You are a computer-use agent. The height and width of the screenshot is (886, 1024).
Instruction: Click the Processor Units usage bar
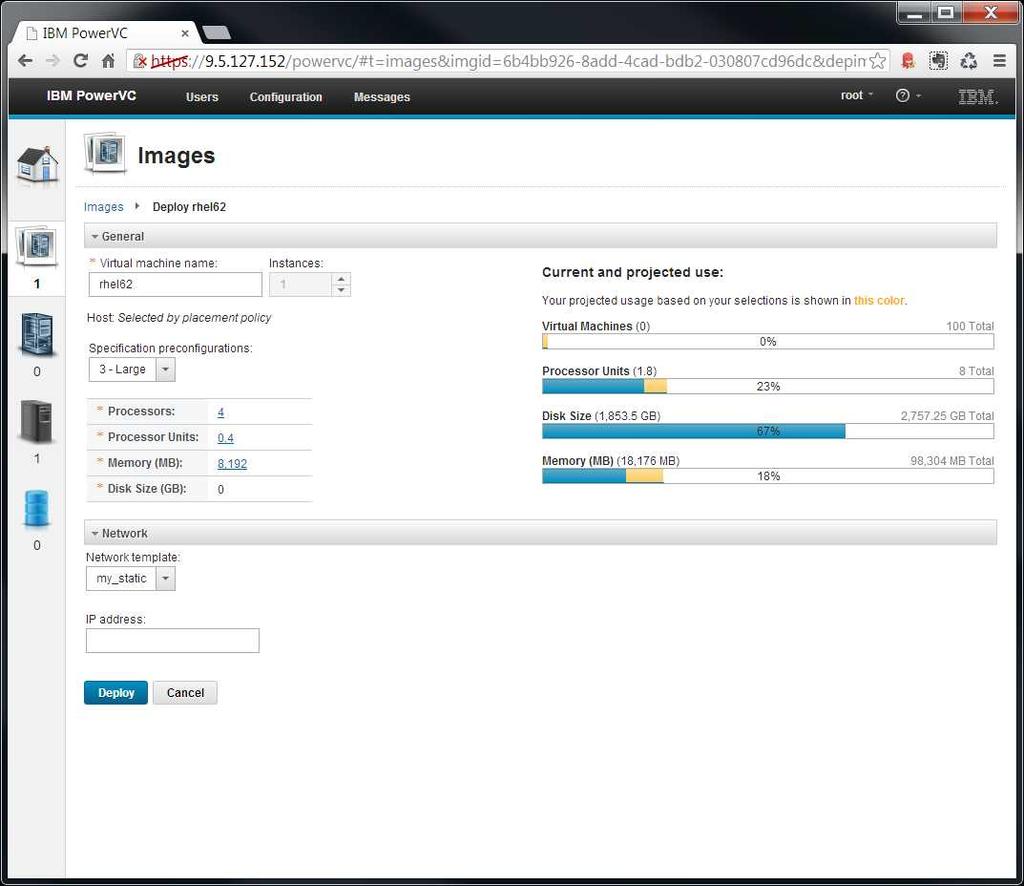pyautogui.click(x=768, y=387)
